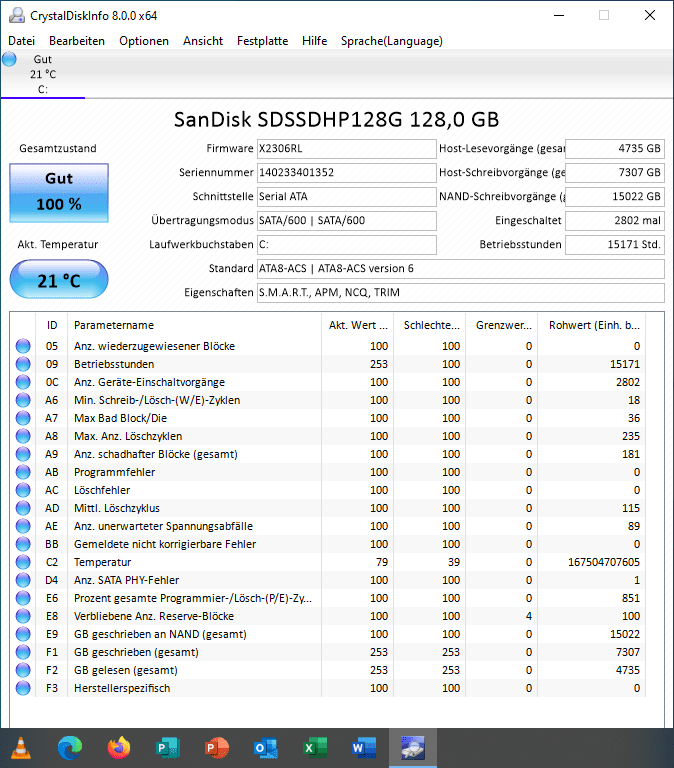Click the Gut 100 % health status button
Screen dimensions: 674x768
59,192
